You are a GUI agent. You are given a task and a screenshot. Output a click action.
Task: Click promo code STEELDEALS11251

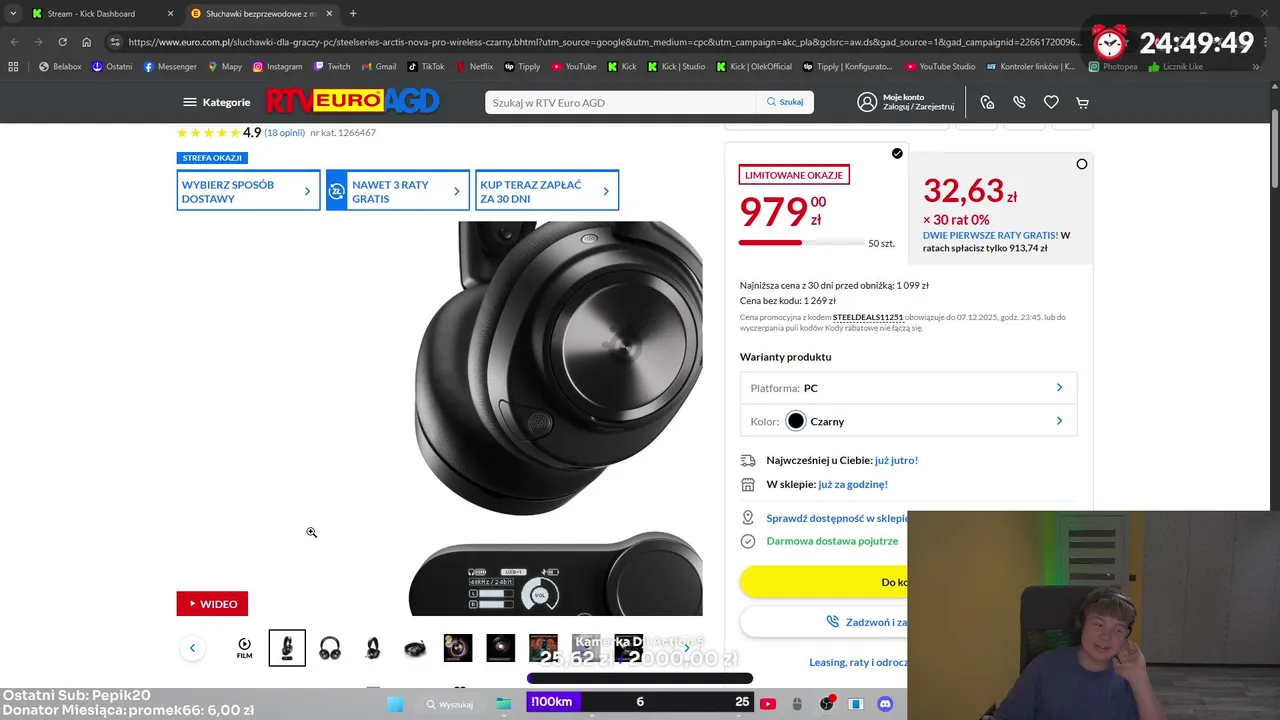coord(868,317)
